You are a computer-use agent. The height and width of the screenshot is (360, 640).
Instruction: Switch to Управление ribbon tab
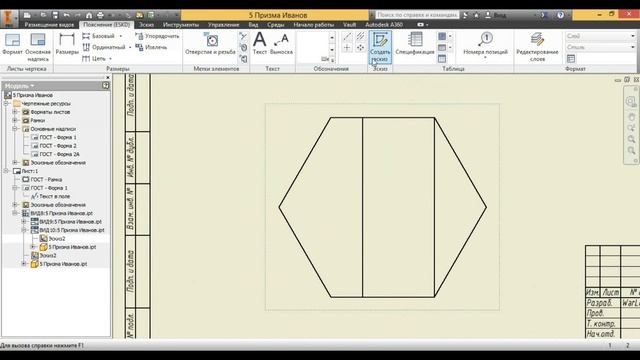pos(223,24)
